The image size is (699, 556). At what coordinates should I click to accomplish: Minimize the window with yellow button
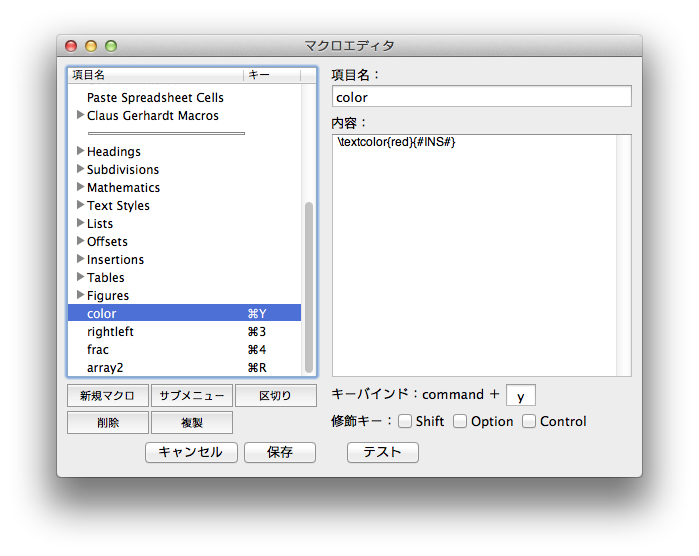coord(91,46)
